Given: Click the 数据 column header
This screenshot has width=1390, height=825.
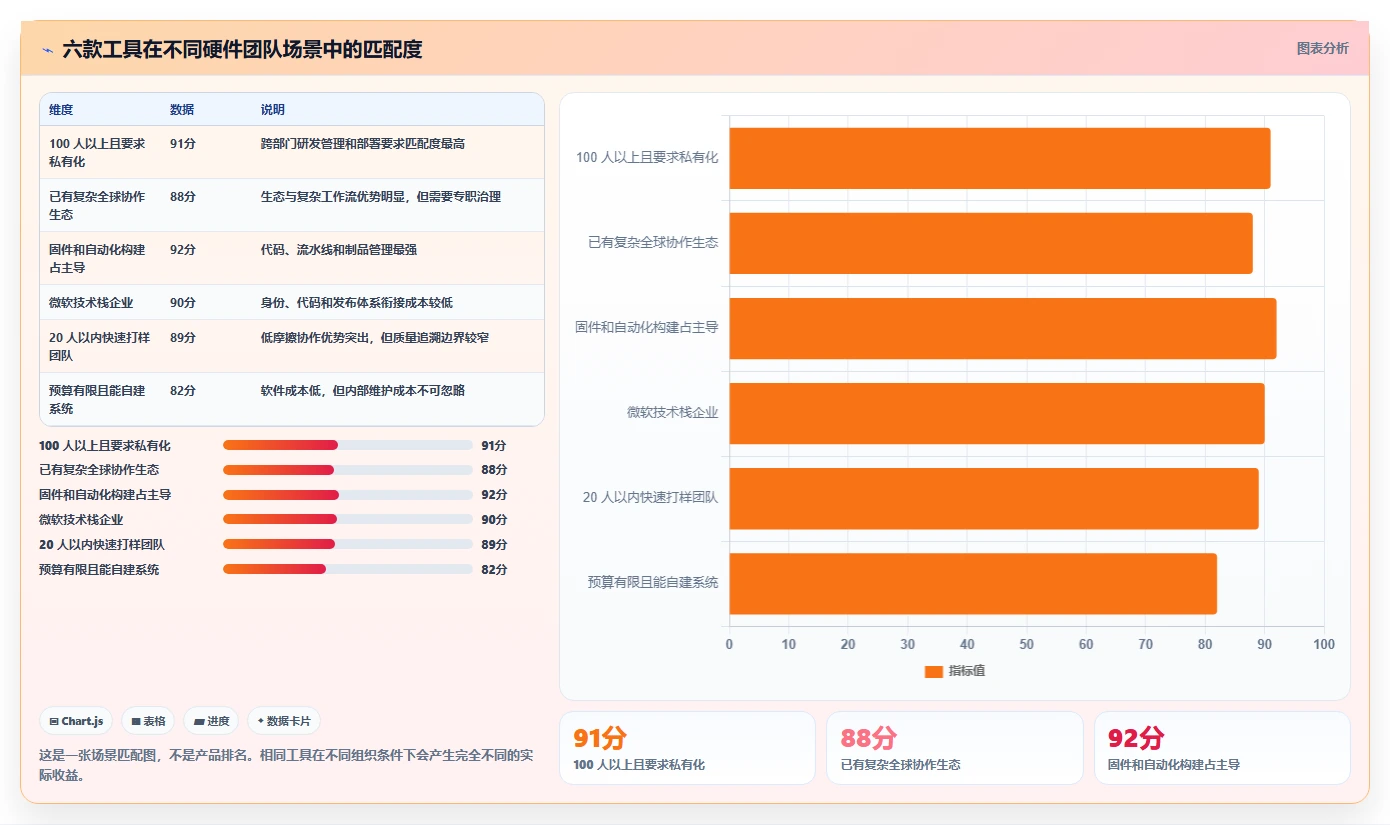Looking at the screenshot, I should point(182,110).
